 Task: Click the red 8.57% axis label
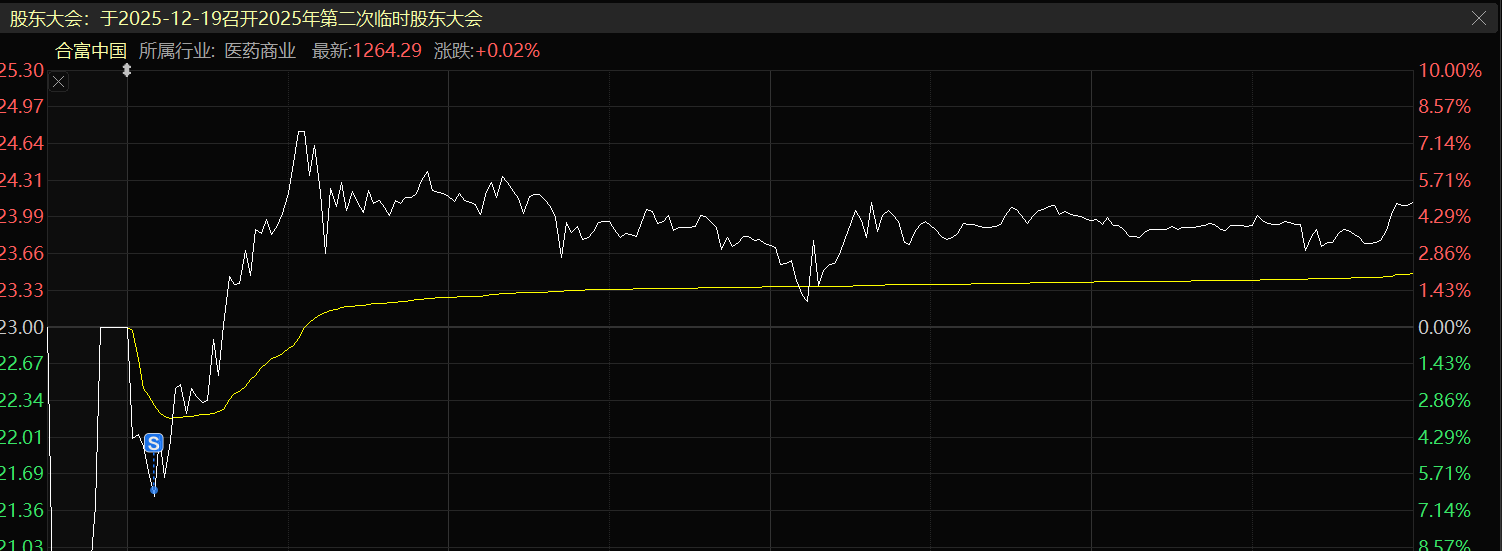1445,106
